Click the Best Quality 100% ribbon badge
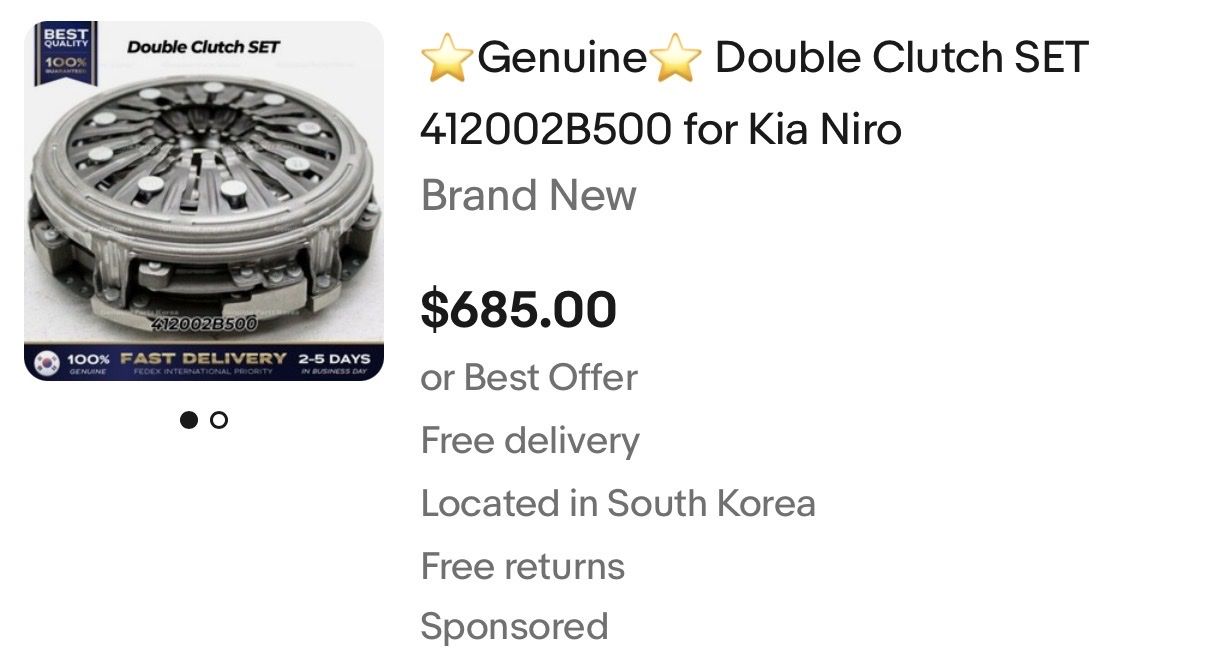This screenshot has width=1206, height=663. (63, 54)
